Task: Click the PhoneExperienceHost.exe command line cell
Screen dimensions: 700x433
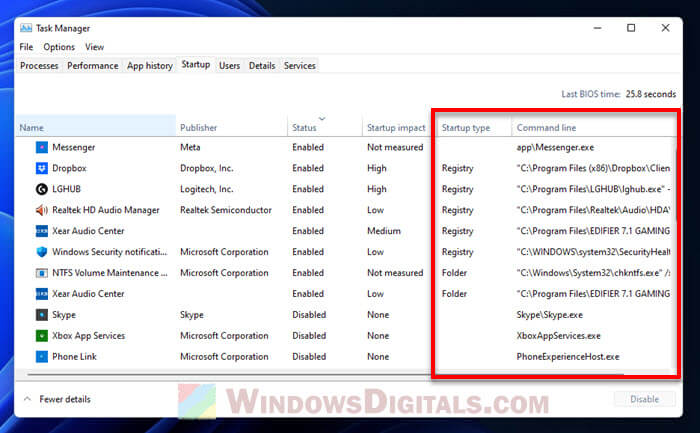Action: [568, 357]
